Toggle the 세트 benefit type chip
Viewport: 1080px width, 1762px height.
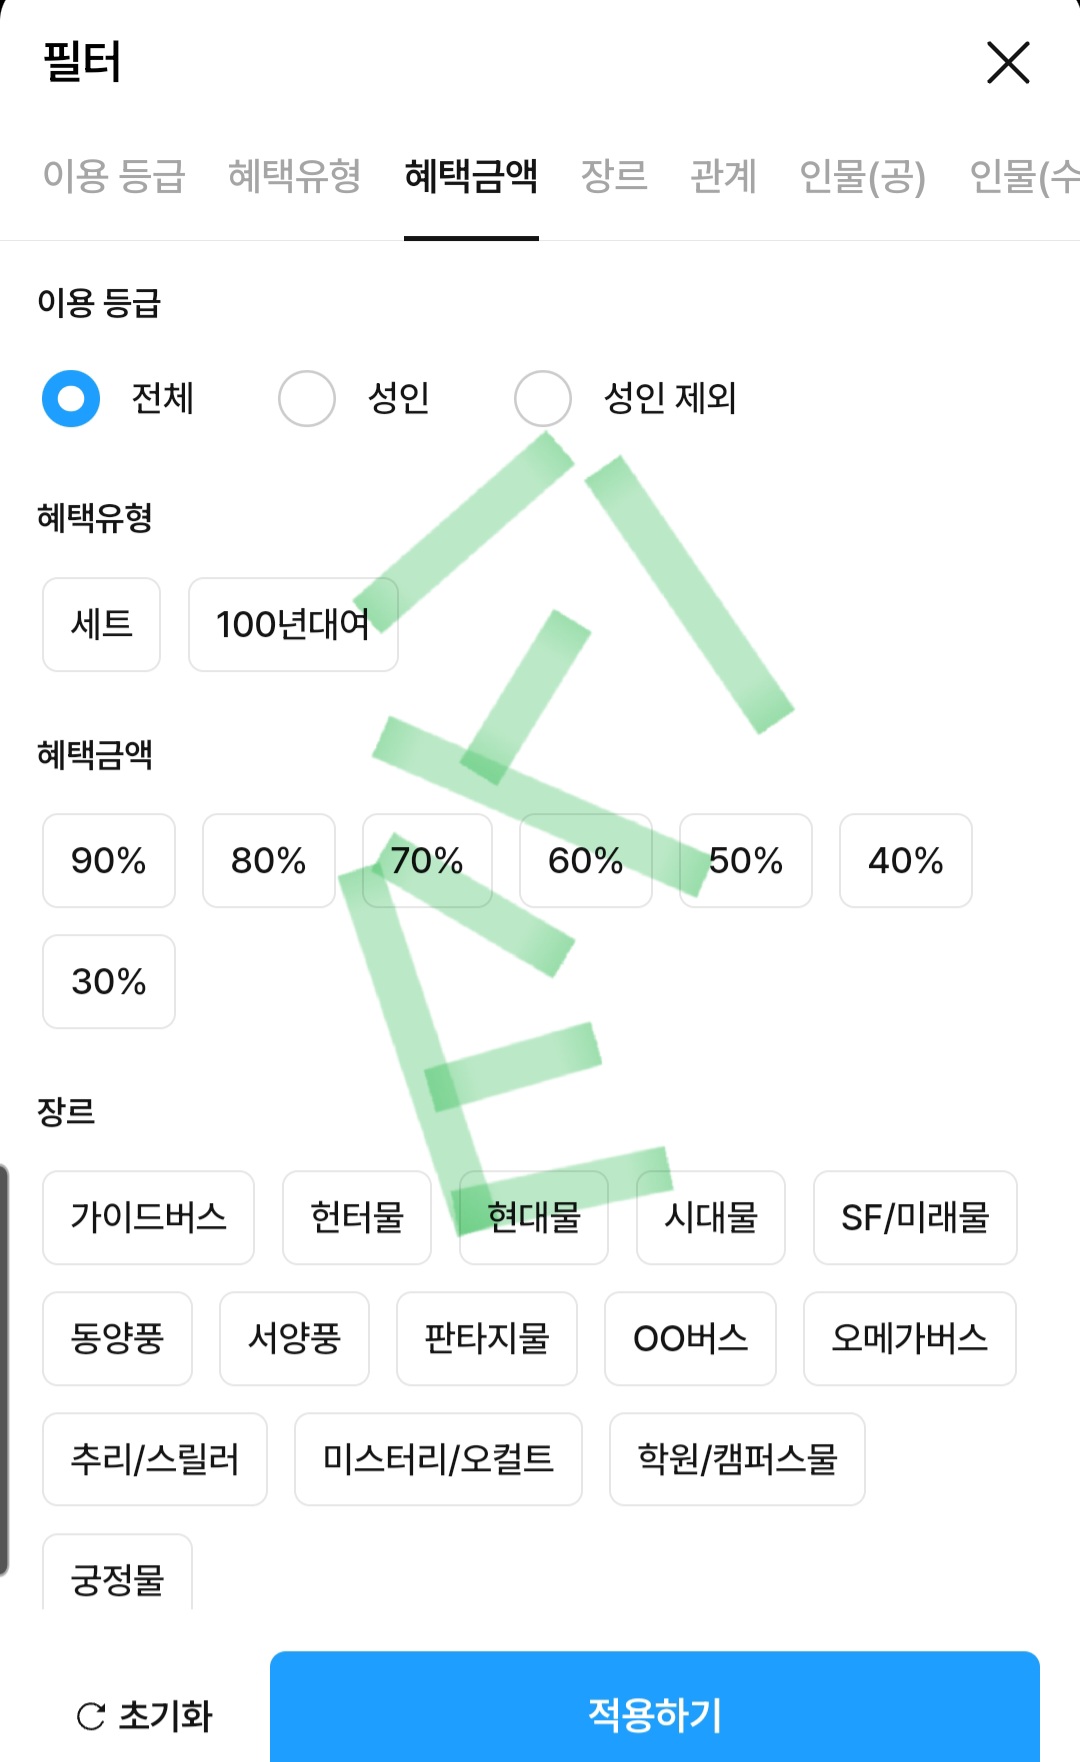coord(101,624)
